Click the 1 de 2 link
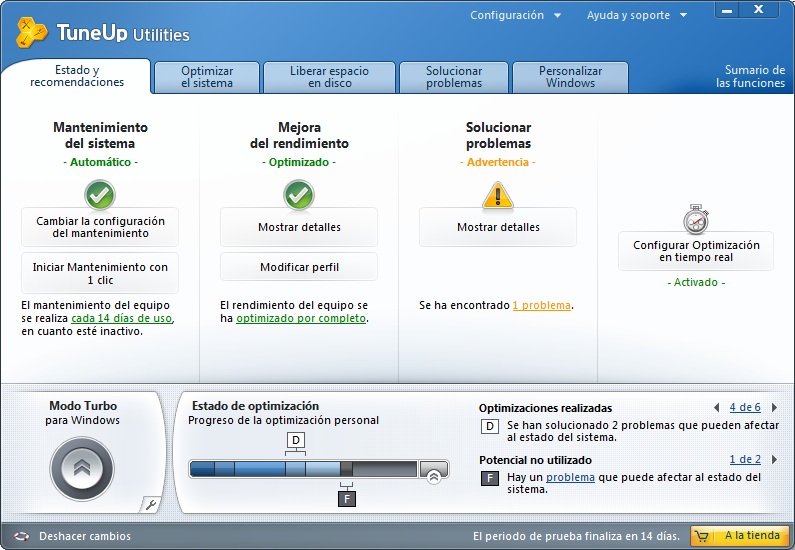This screenshot has height=550, width=795. (x=745, y=459)
